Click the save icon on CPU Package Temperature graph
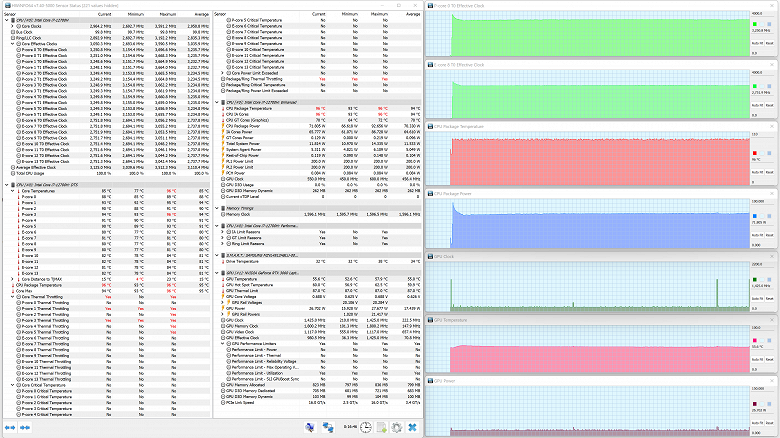 [768, 155]
